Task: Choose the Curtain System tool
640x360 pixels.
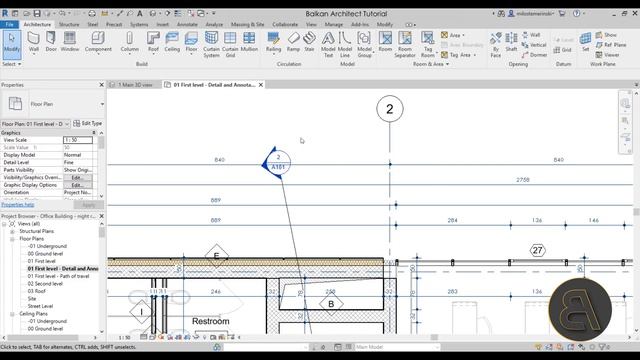Action: pos(211,44)
